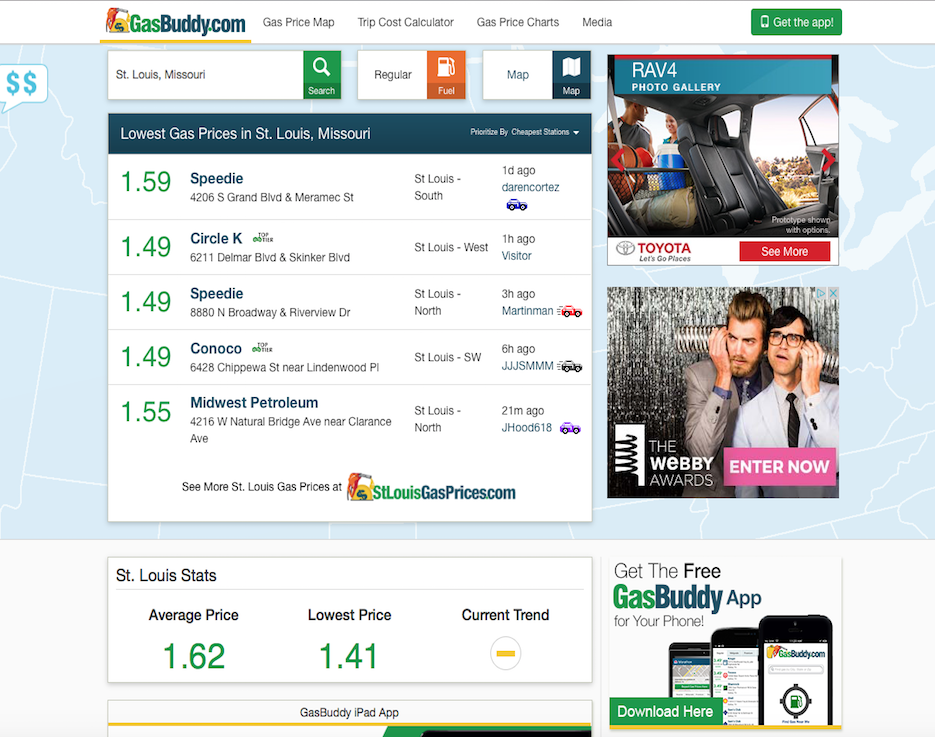935x737 pixels.
Task: Go to Gas Price Charts
Action: [518, 22]
